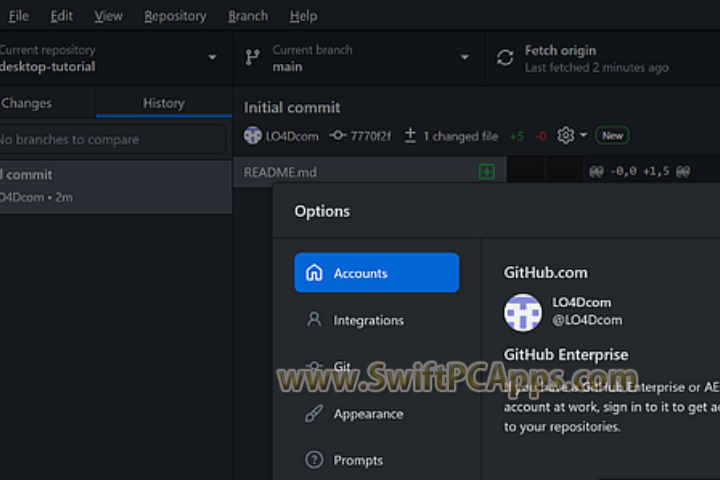Image resolution: width=720 pixels, height=480 pixels.
Task: Open the Branch menu
Action: [248, 16]
